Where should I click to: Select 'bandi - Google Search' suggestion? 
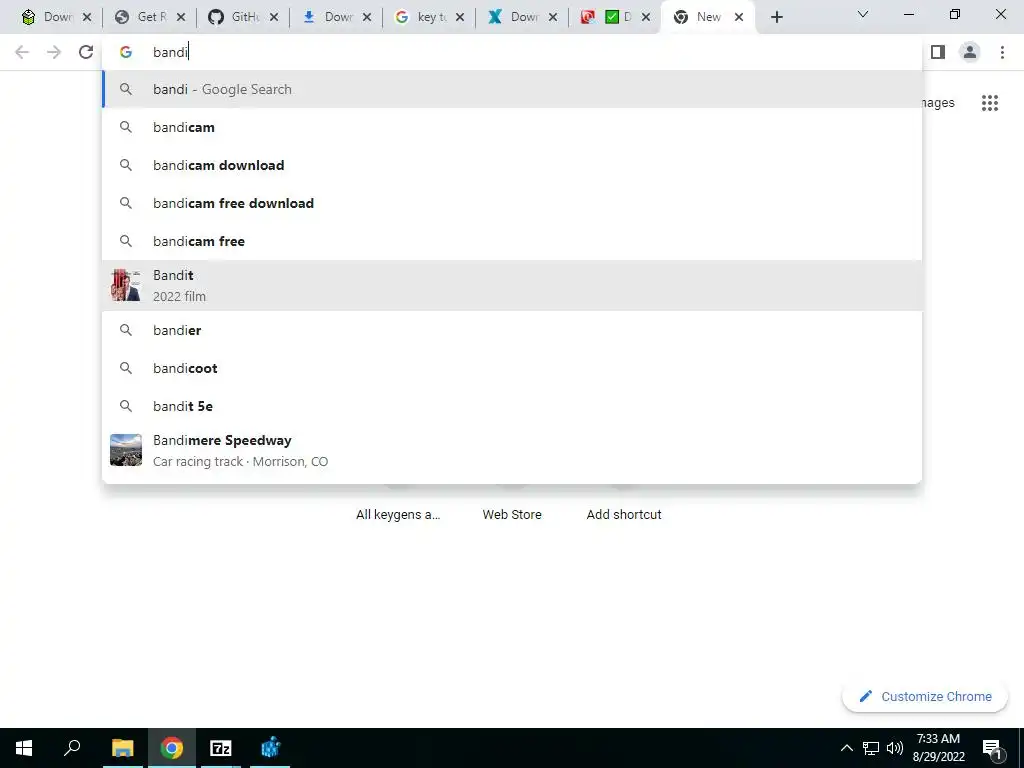[x=512, y=89]
